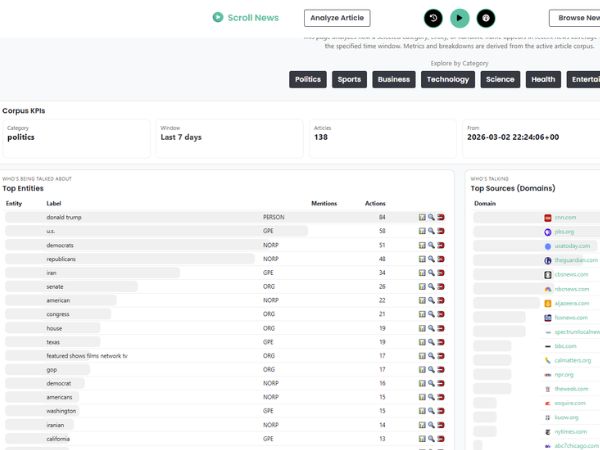Open the esquire.com source link
The width and height of the screenshot is (600, 450).
tap(570, 403)
